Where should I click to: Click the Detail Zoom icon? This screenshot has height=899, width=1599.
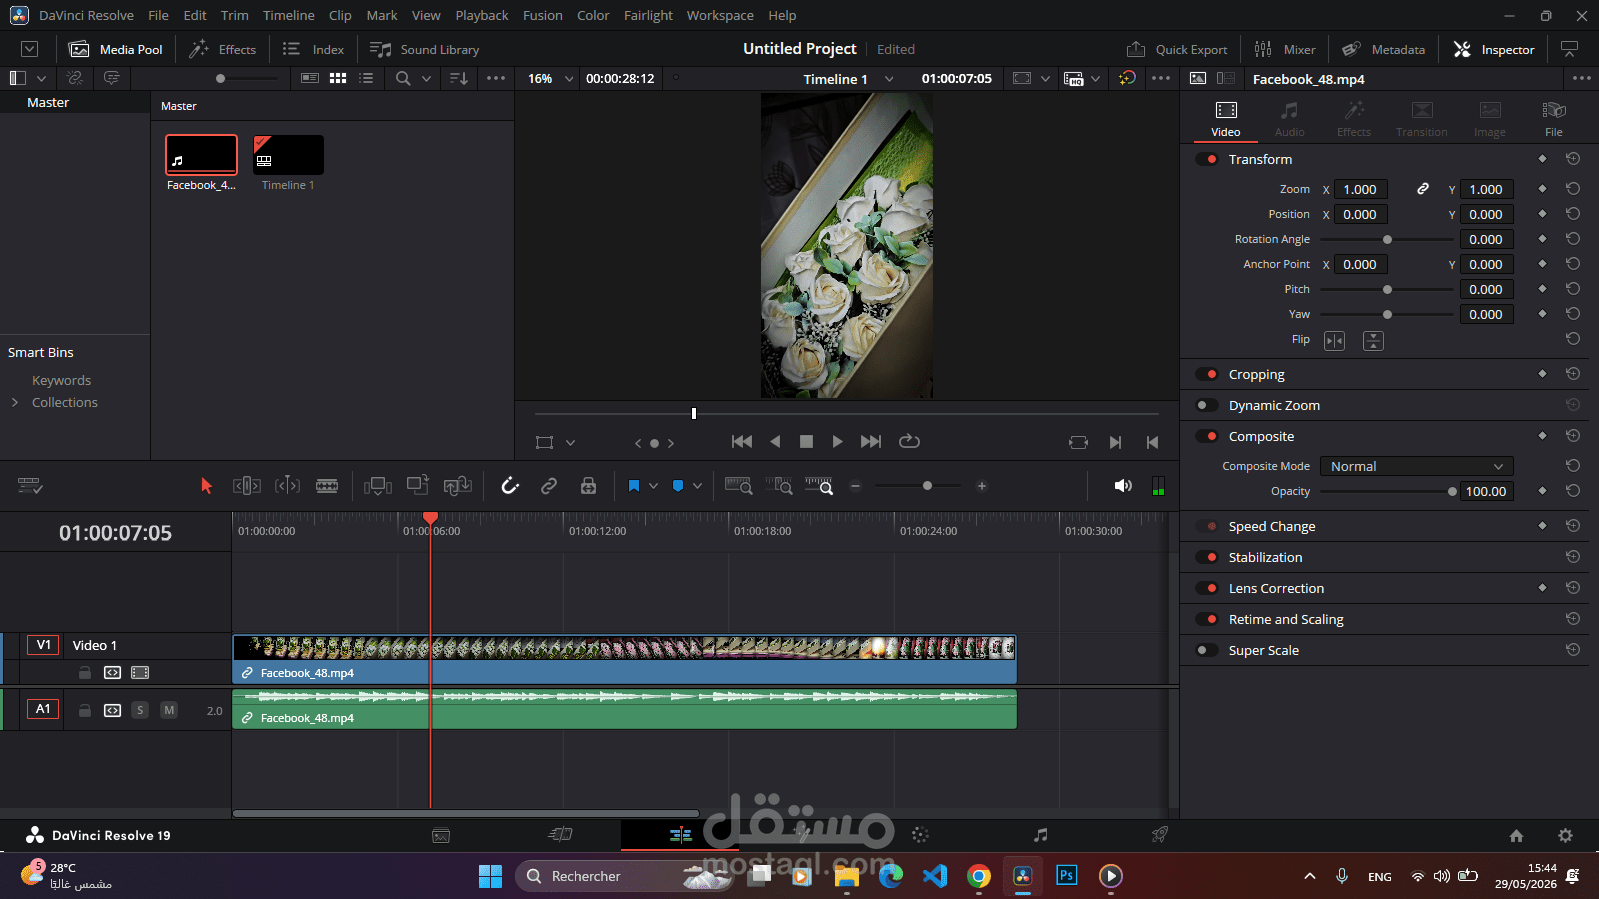pos(779,486)
